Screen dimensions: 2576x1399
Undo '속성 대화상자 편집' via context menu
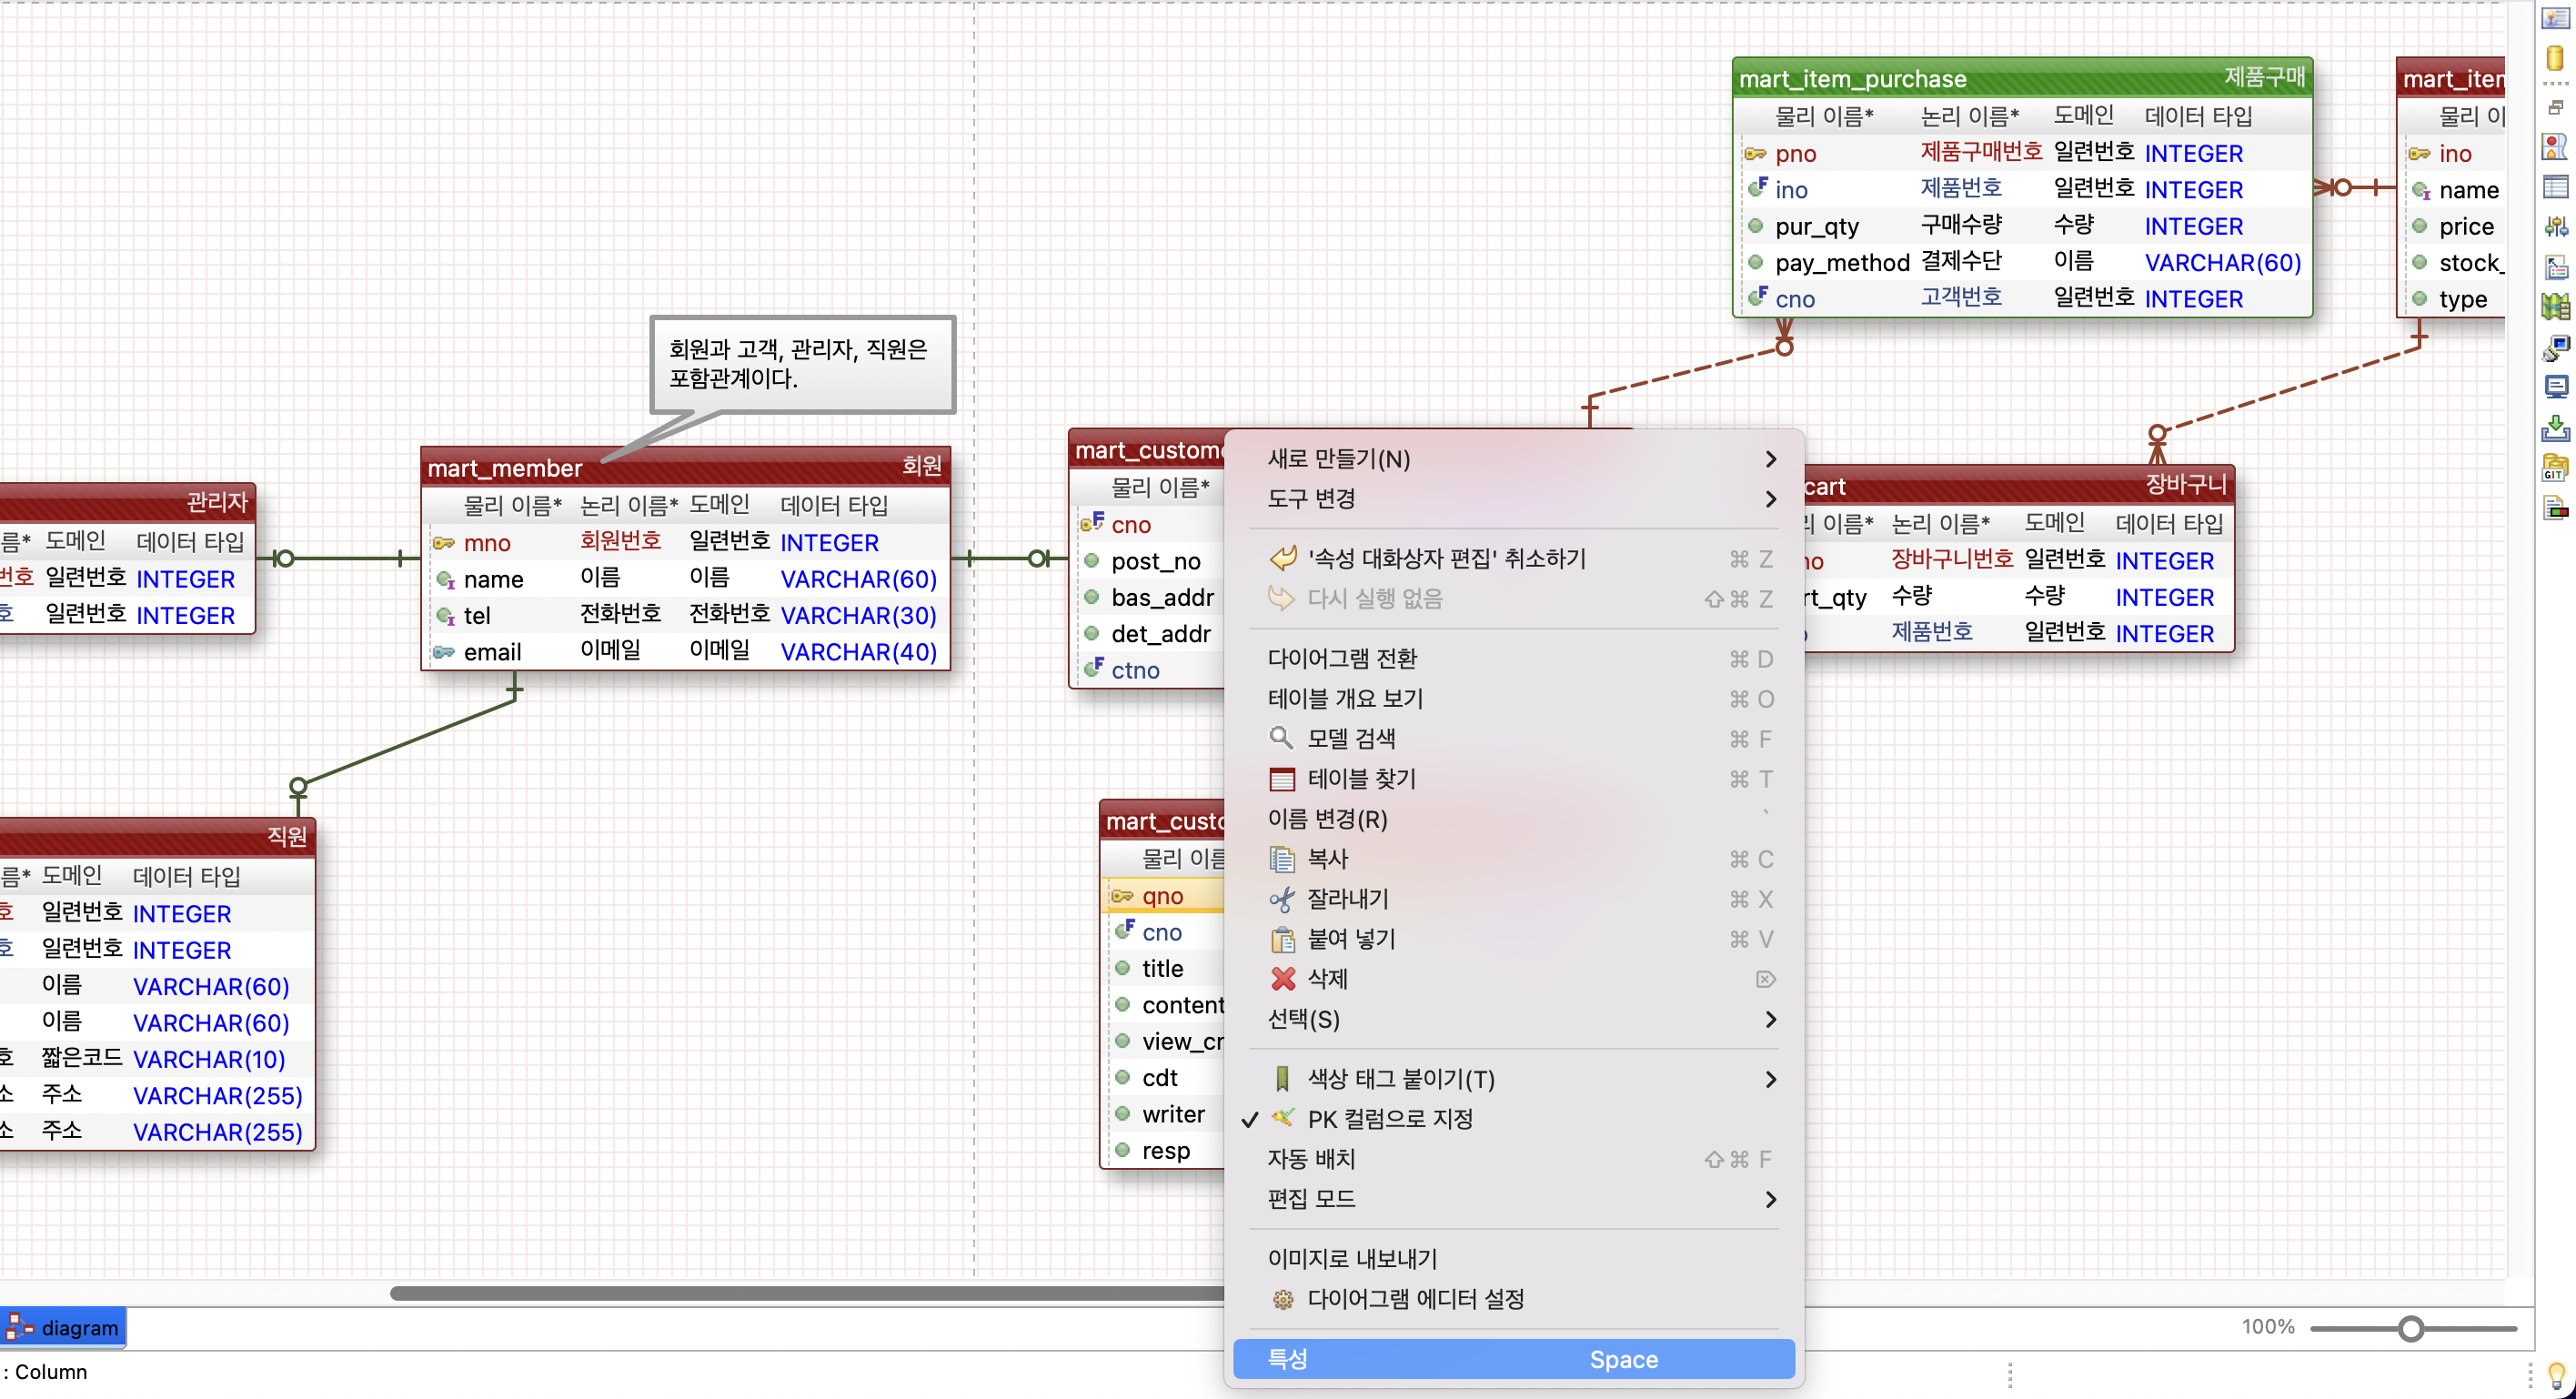click(x=1514, y=559)
